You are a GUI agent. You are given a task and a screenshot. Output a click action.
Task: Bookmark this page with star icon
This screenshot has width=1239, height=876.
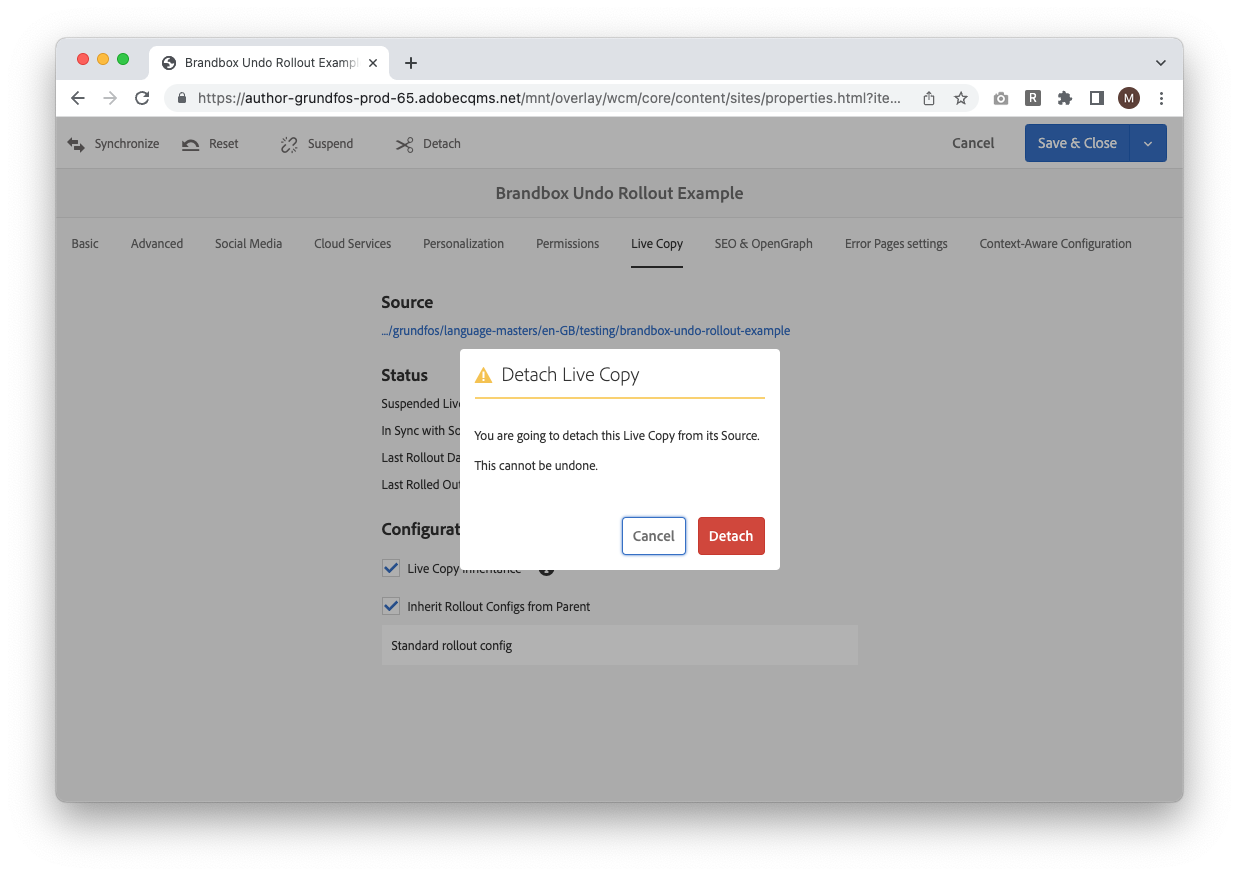(x=960, y=98)
